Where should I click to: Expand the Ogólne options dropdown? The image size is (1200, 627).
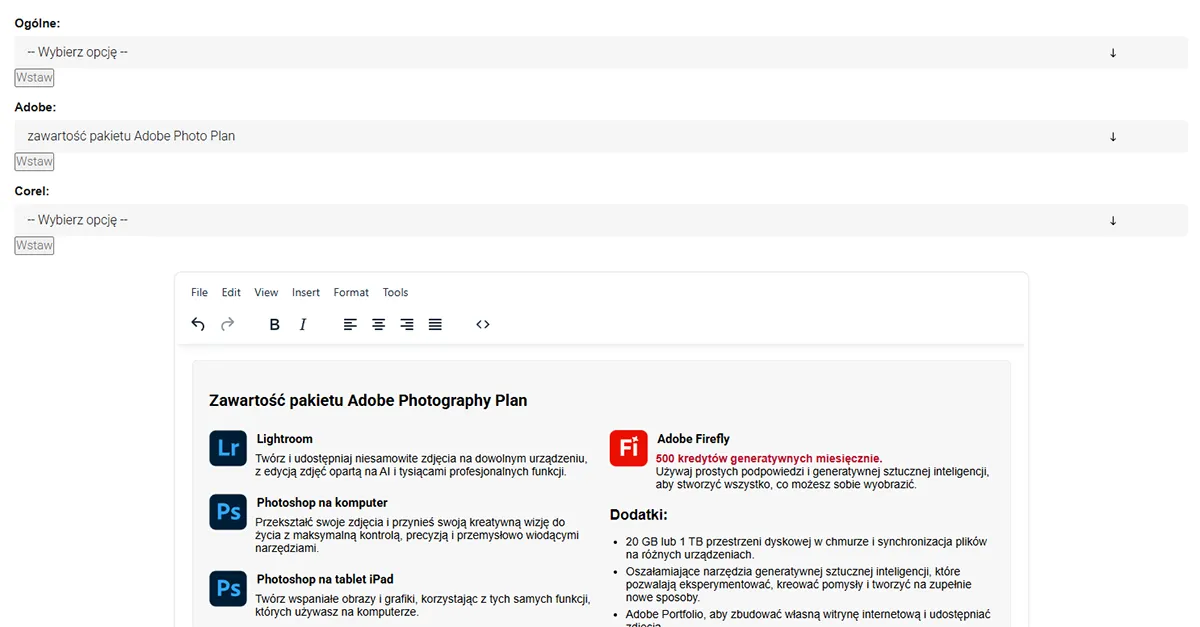(x=601, y=52)
